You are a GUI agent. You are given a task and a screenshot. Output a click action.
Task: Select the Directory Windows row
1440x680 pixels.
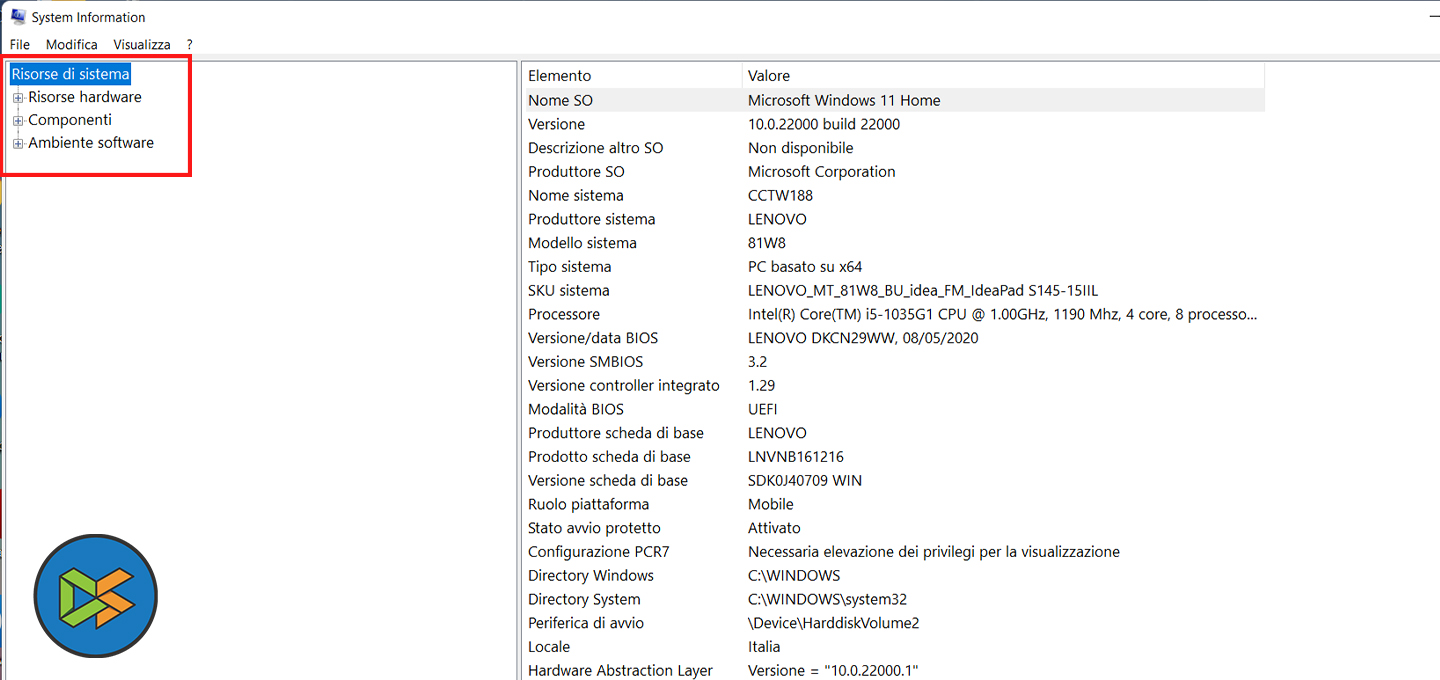pos(894,575)
